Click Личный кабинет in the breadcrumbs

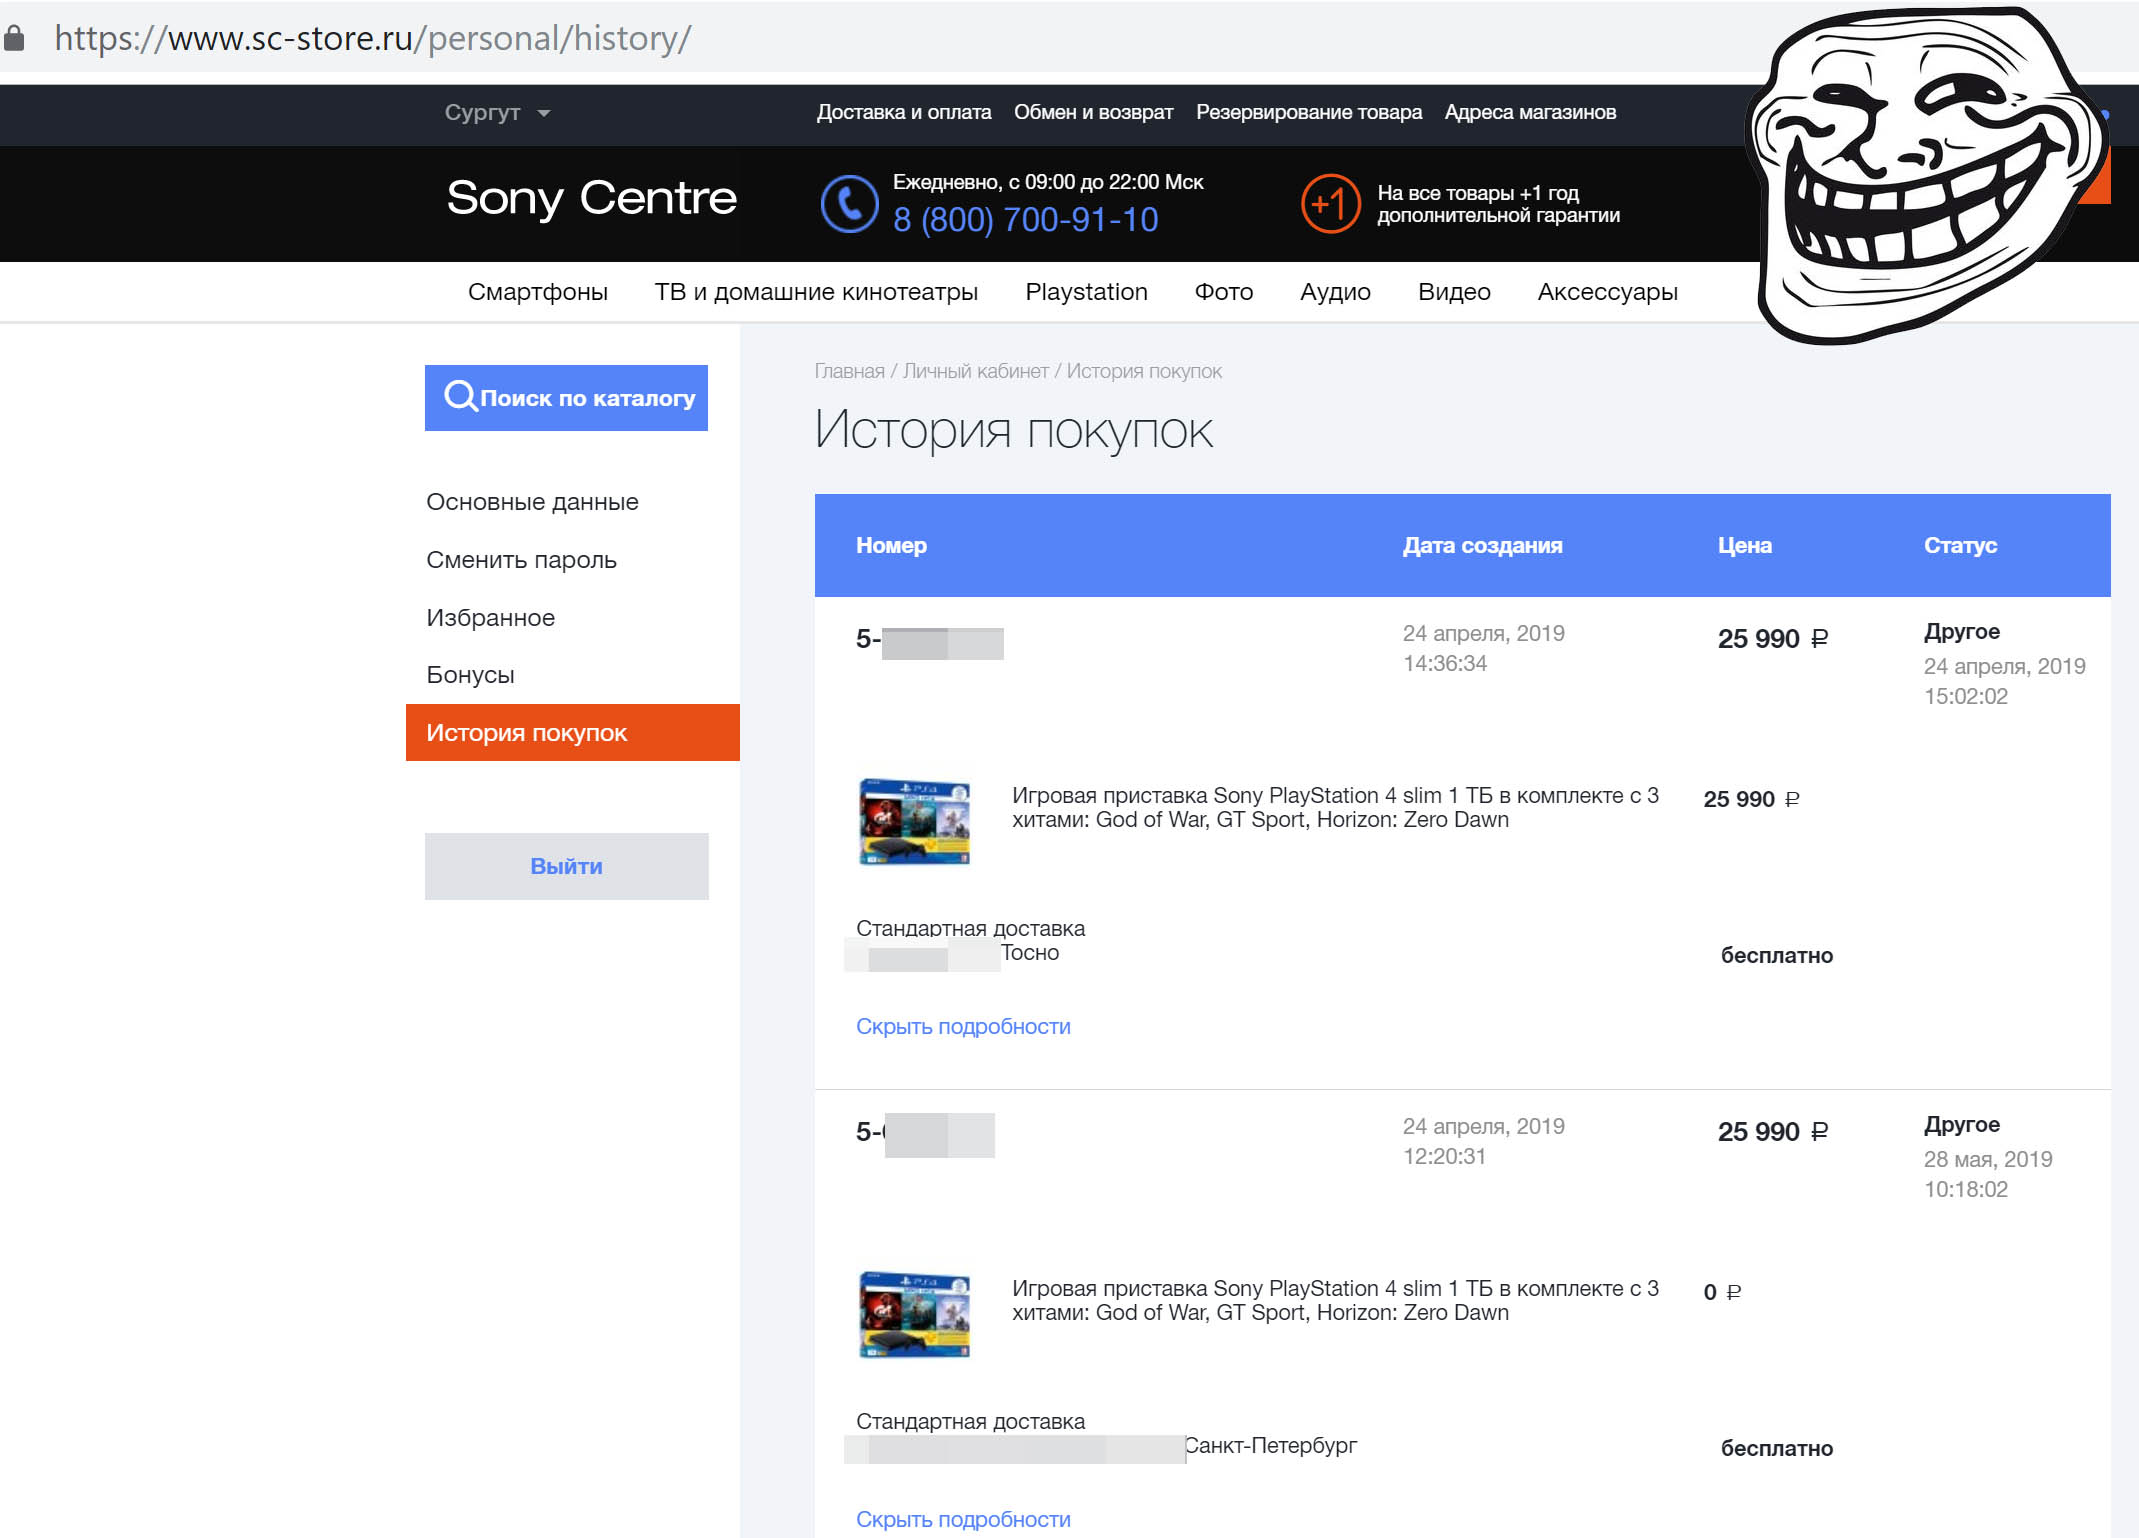(x=975, y=371)
